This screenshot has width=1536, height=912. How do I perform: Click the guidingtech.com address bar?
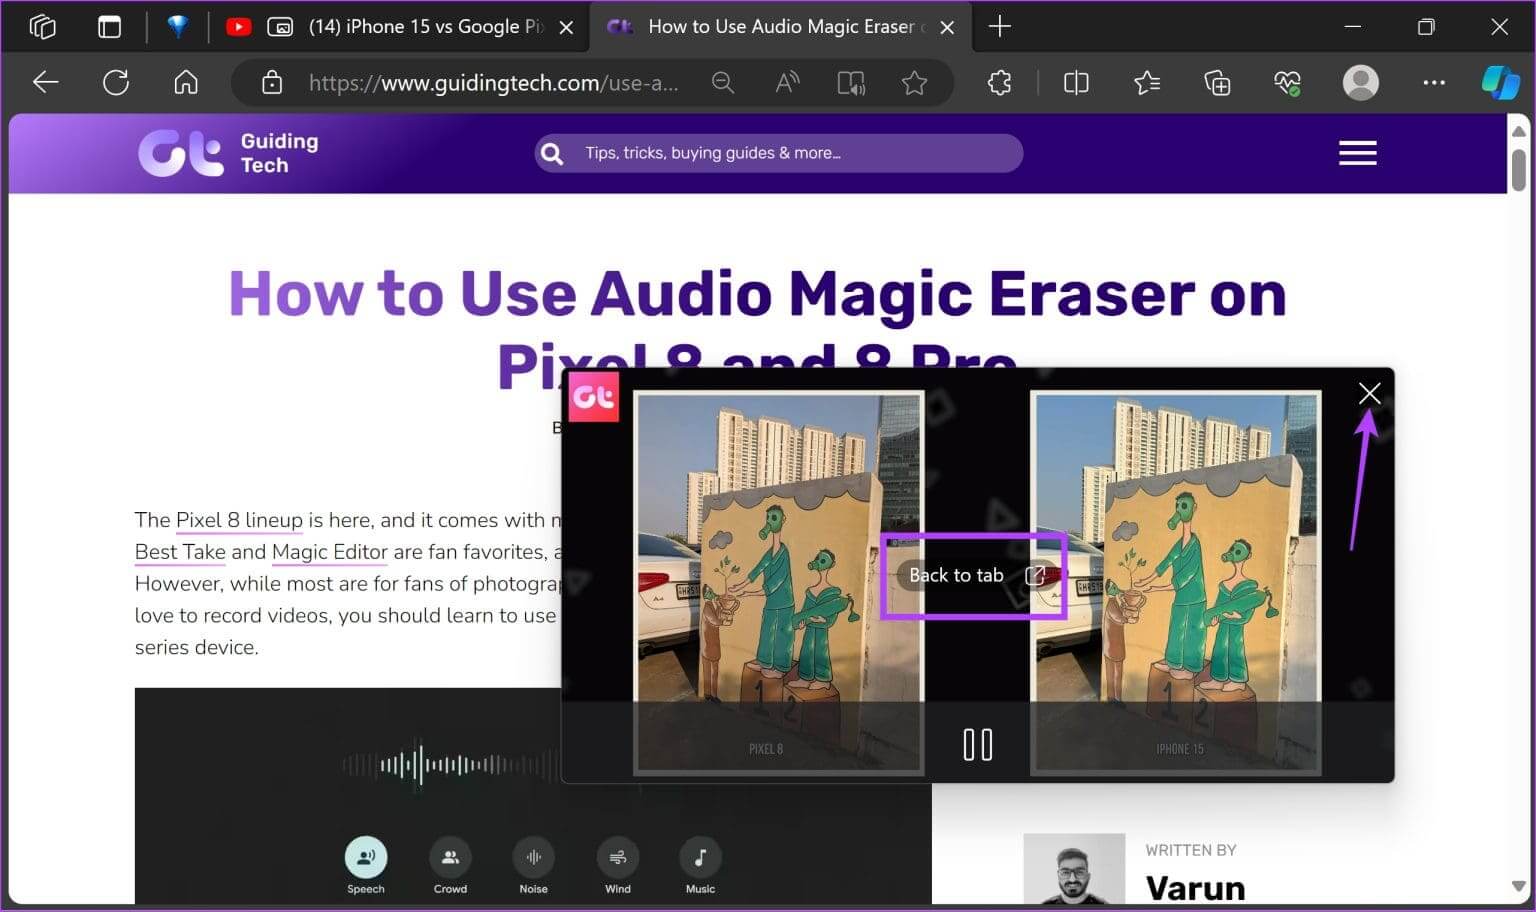click(x=493, y=83)
